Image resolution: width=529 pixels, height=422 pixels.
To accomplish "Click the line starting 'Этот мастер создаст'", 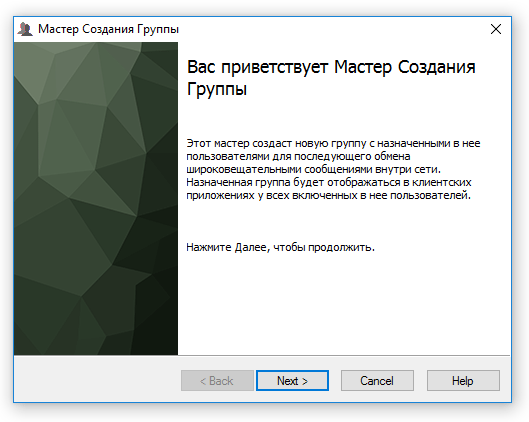I will (333, 143).
